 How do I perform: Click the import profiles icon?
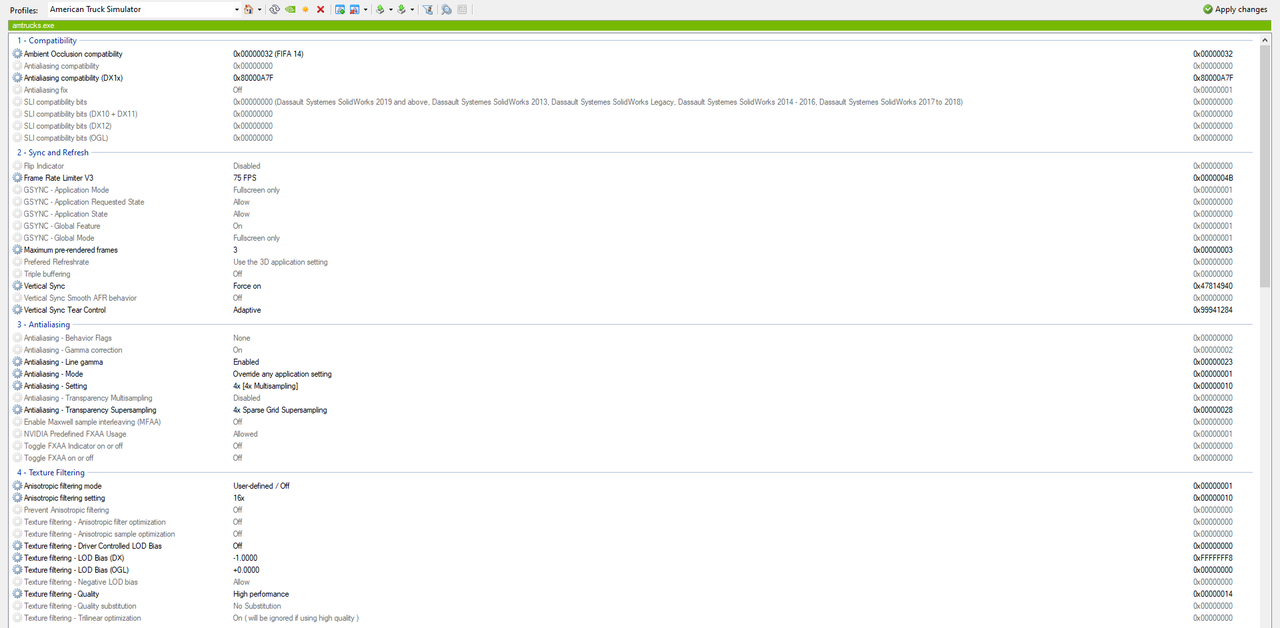click(401, 9)
